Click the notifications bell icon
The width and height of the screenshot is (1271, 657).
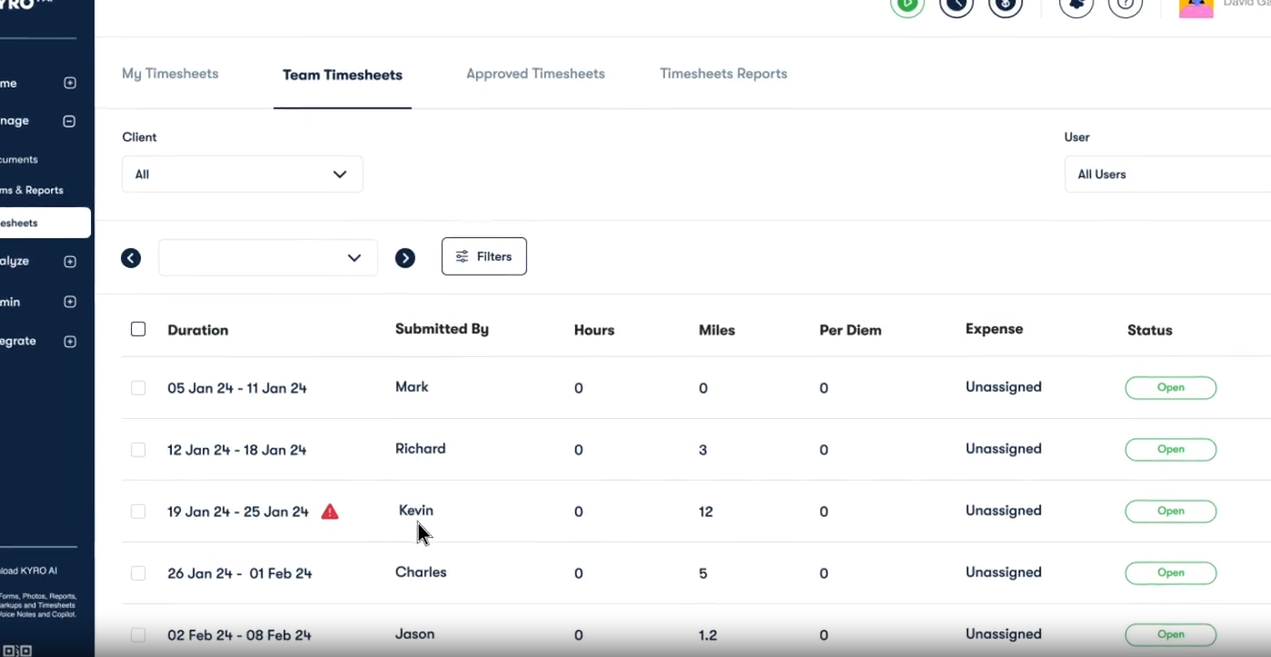click(x=1076, y=5)
